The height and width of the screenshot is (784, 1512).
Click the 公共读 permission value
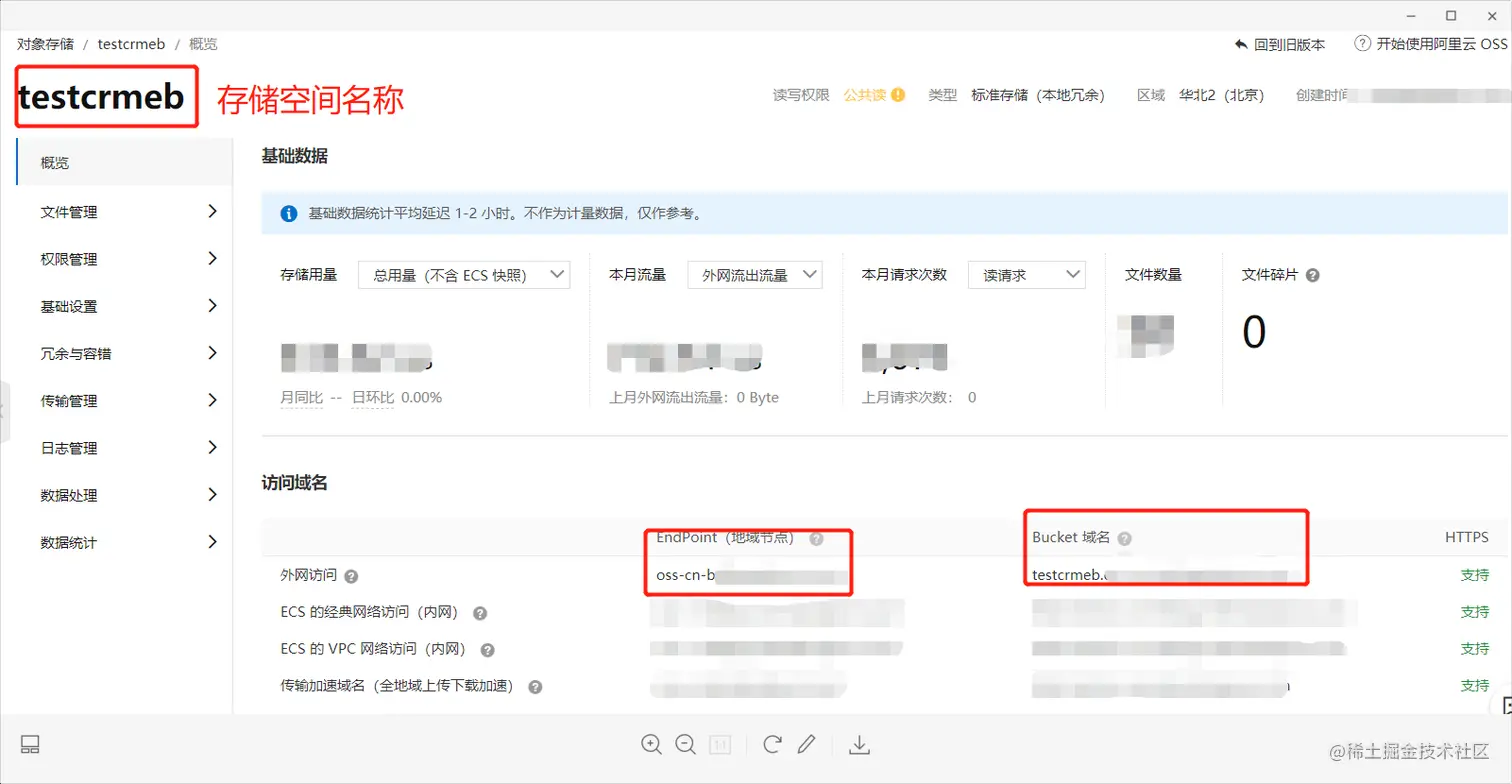865,95
